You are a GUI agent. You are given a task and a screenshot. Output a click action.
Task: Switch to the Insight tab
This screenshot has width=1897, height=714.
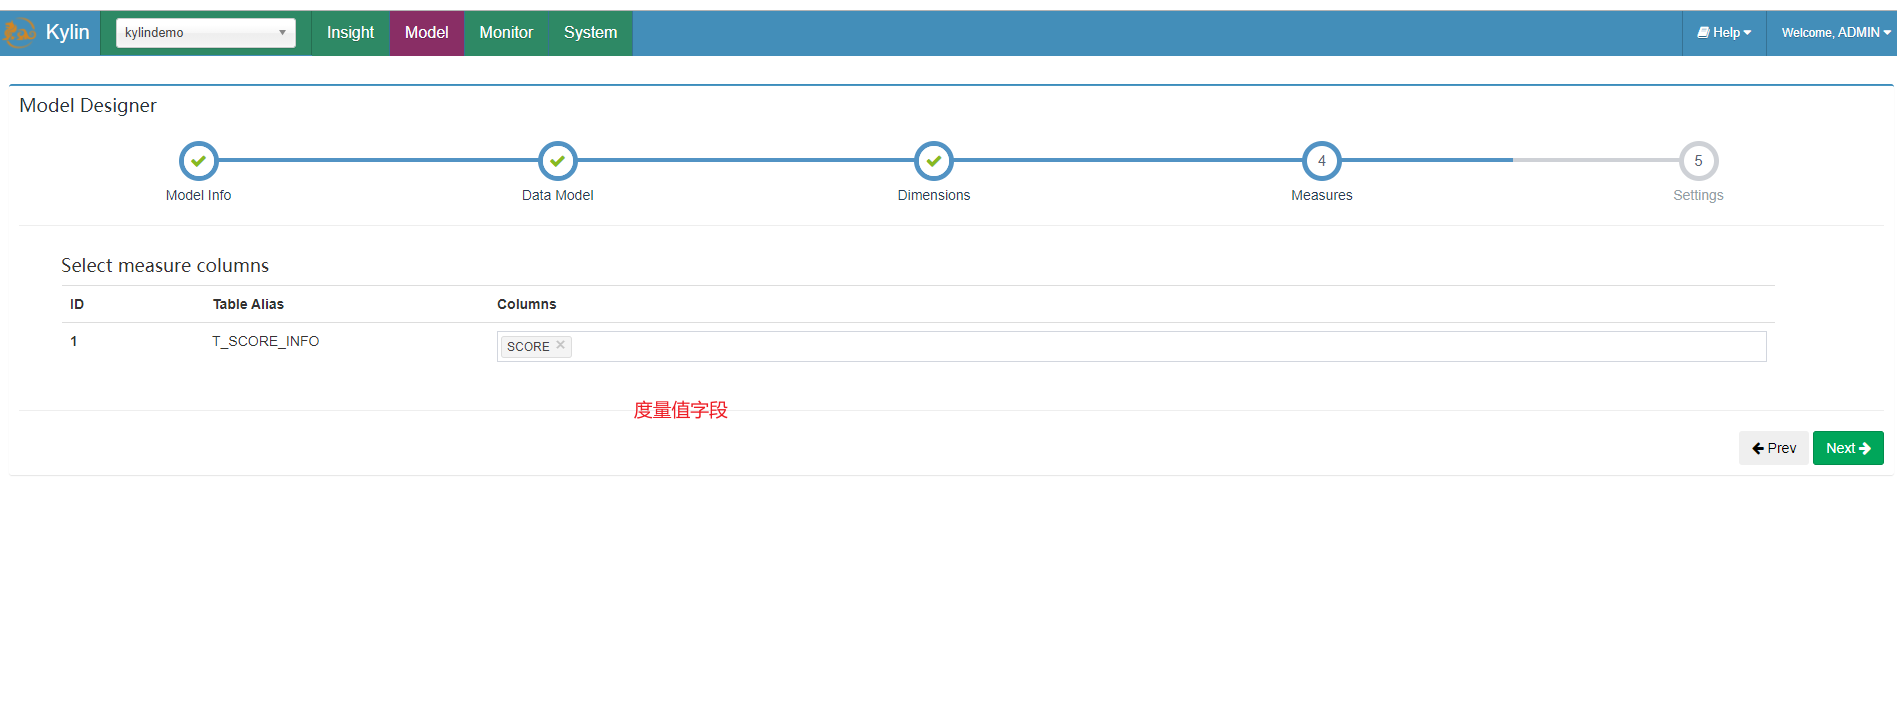(x=350, y=33)
